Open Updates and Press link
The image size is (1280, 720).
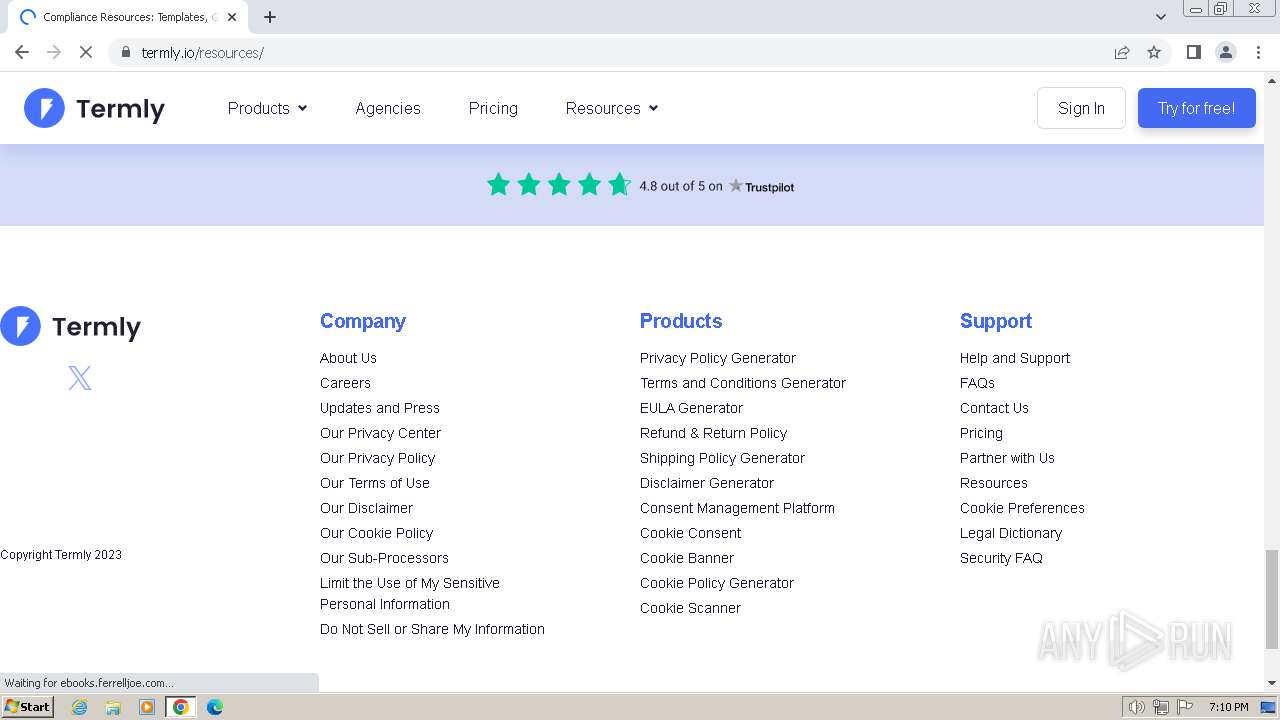tap(380, 408)
